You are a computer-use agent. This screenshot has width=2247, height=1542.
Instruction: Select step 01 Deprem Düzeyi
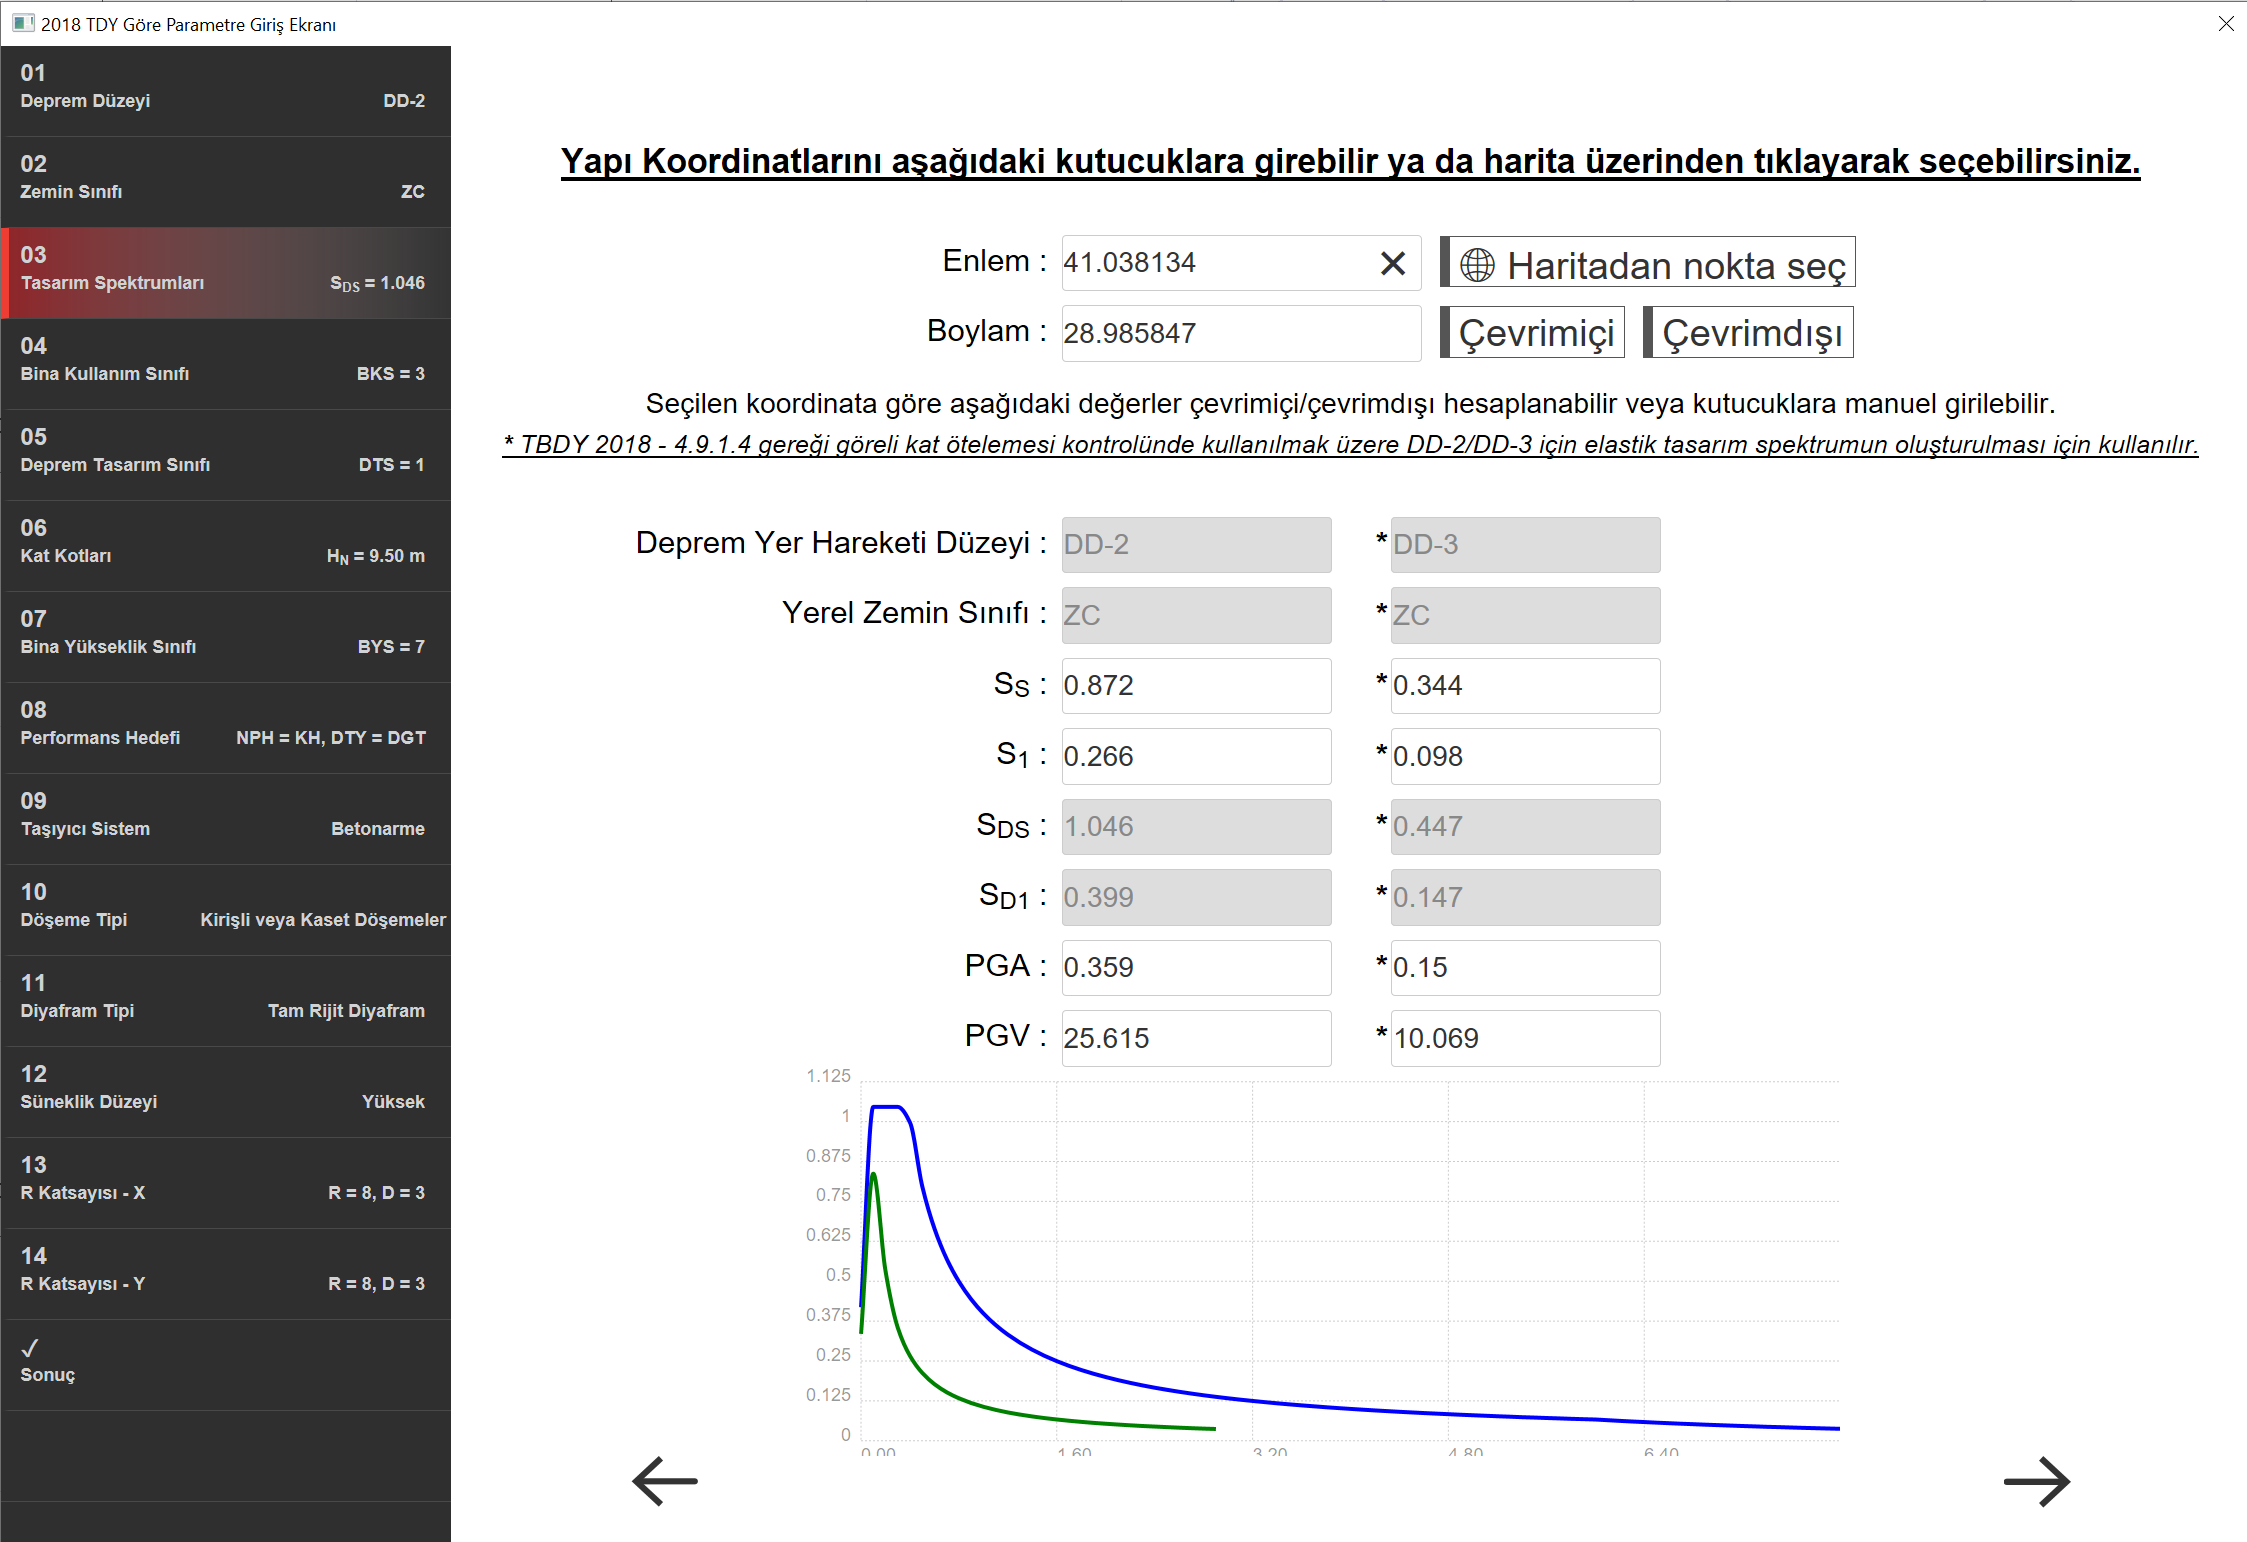click(226, 89)
